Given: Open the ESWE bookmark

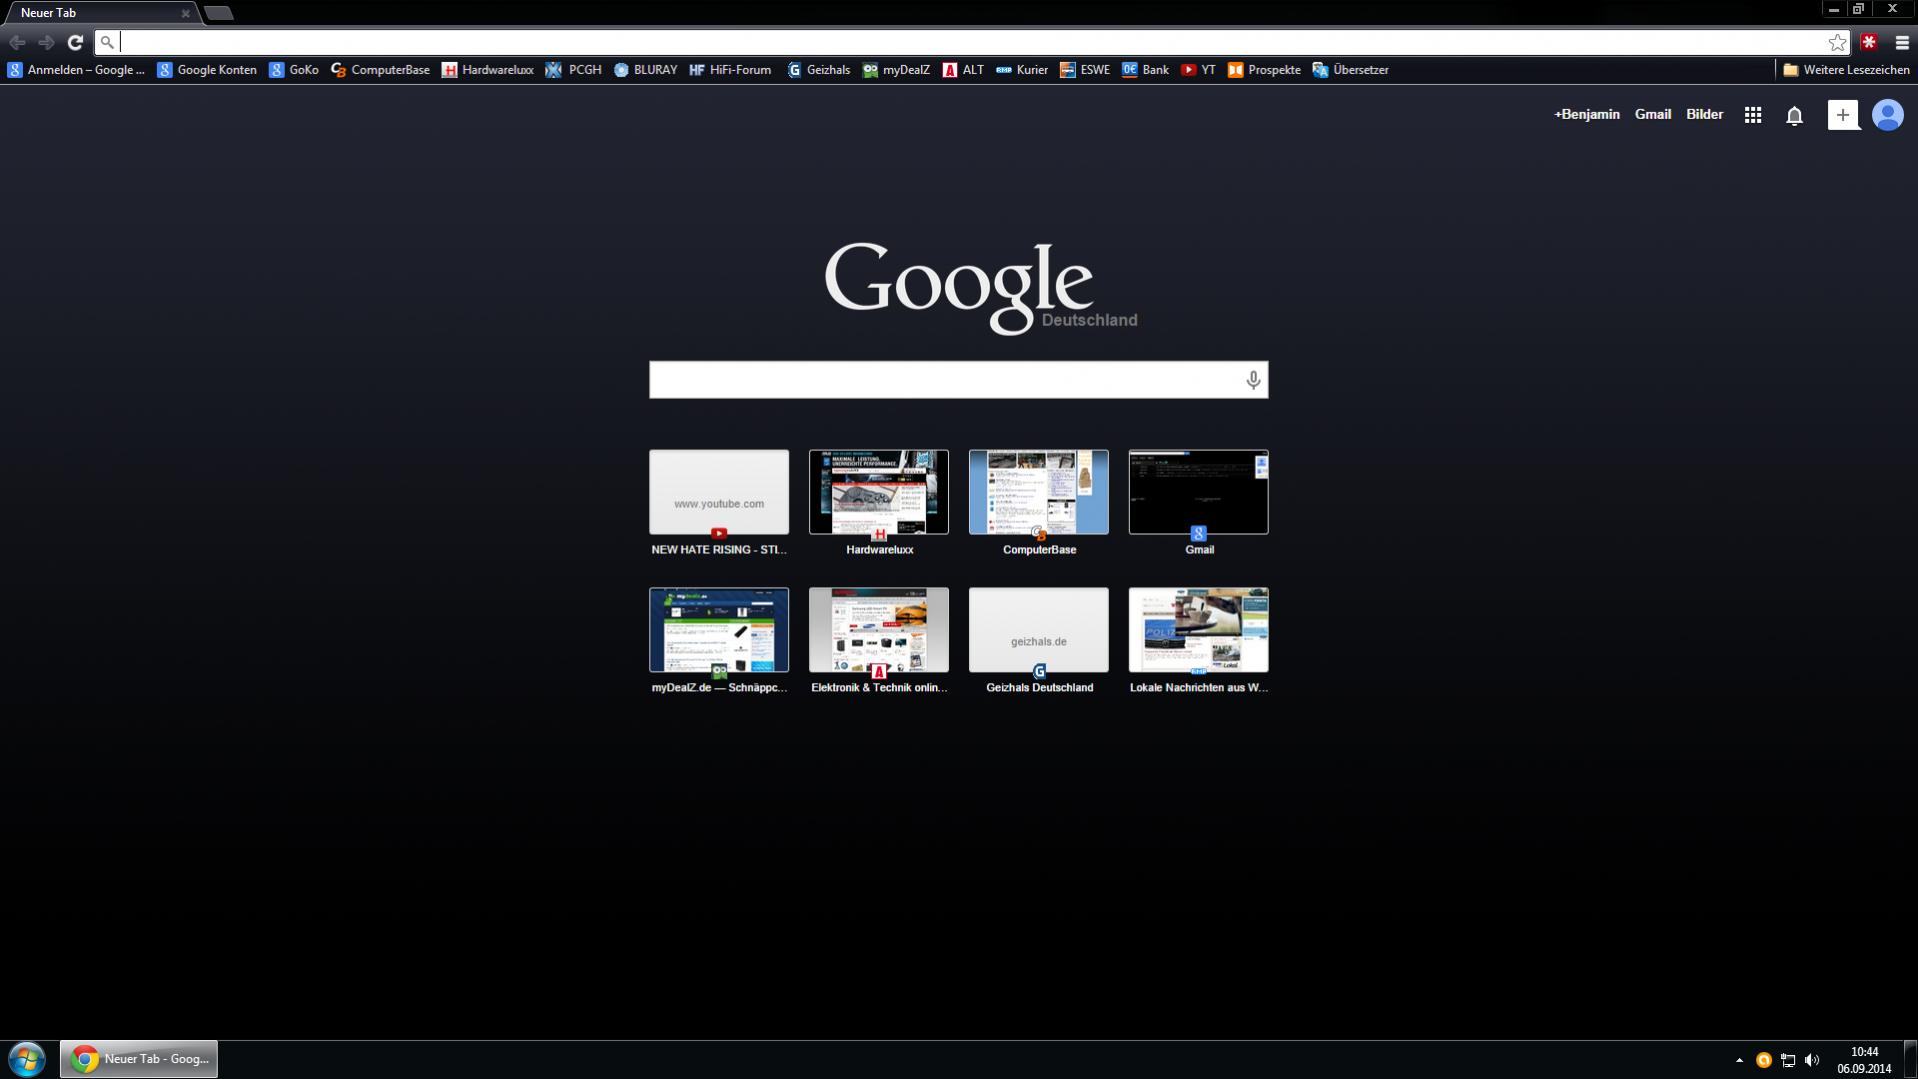Looking at the screenshot, I should [1085, 70].
